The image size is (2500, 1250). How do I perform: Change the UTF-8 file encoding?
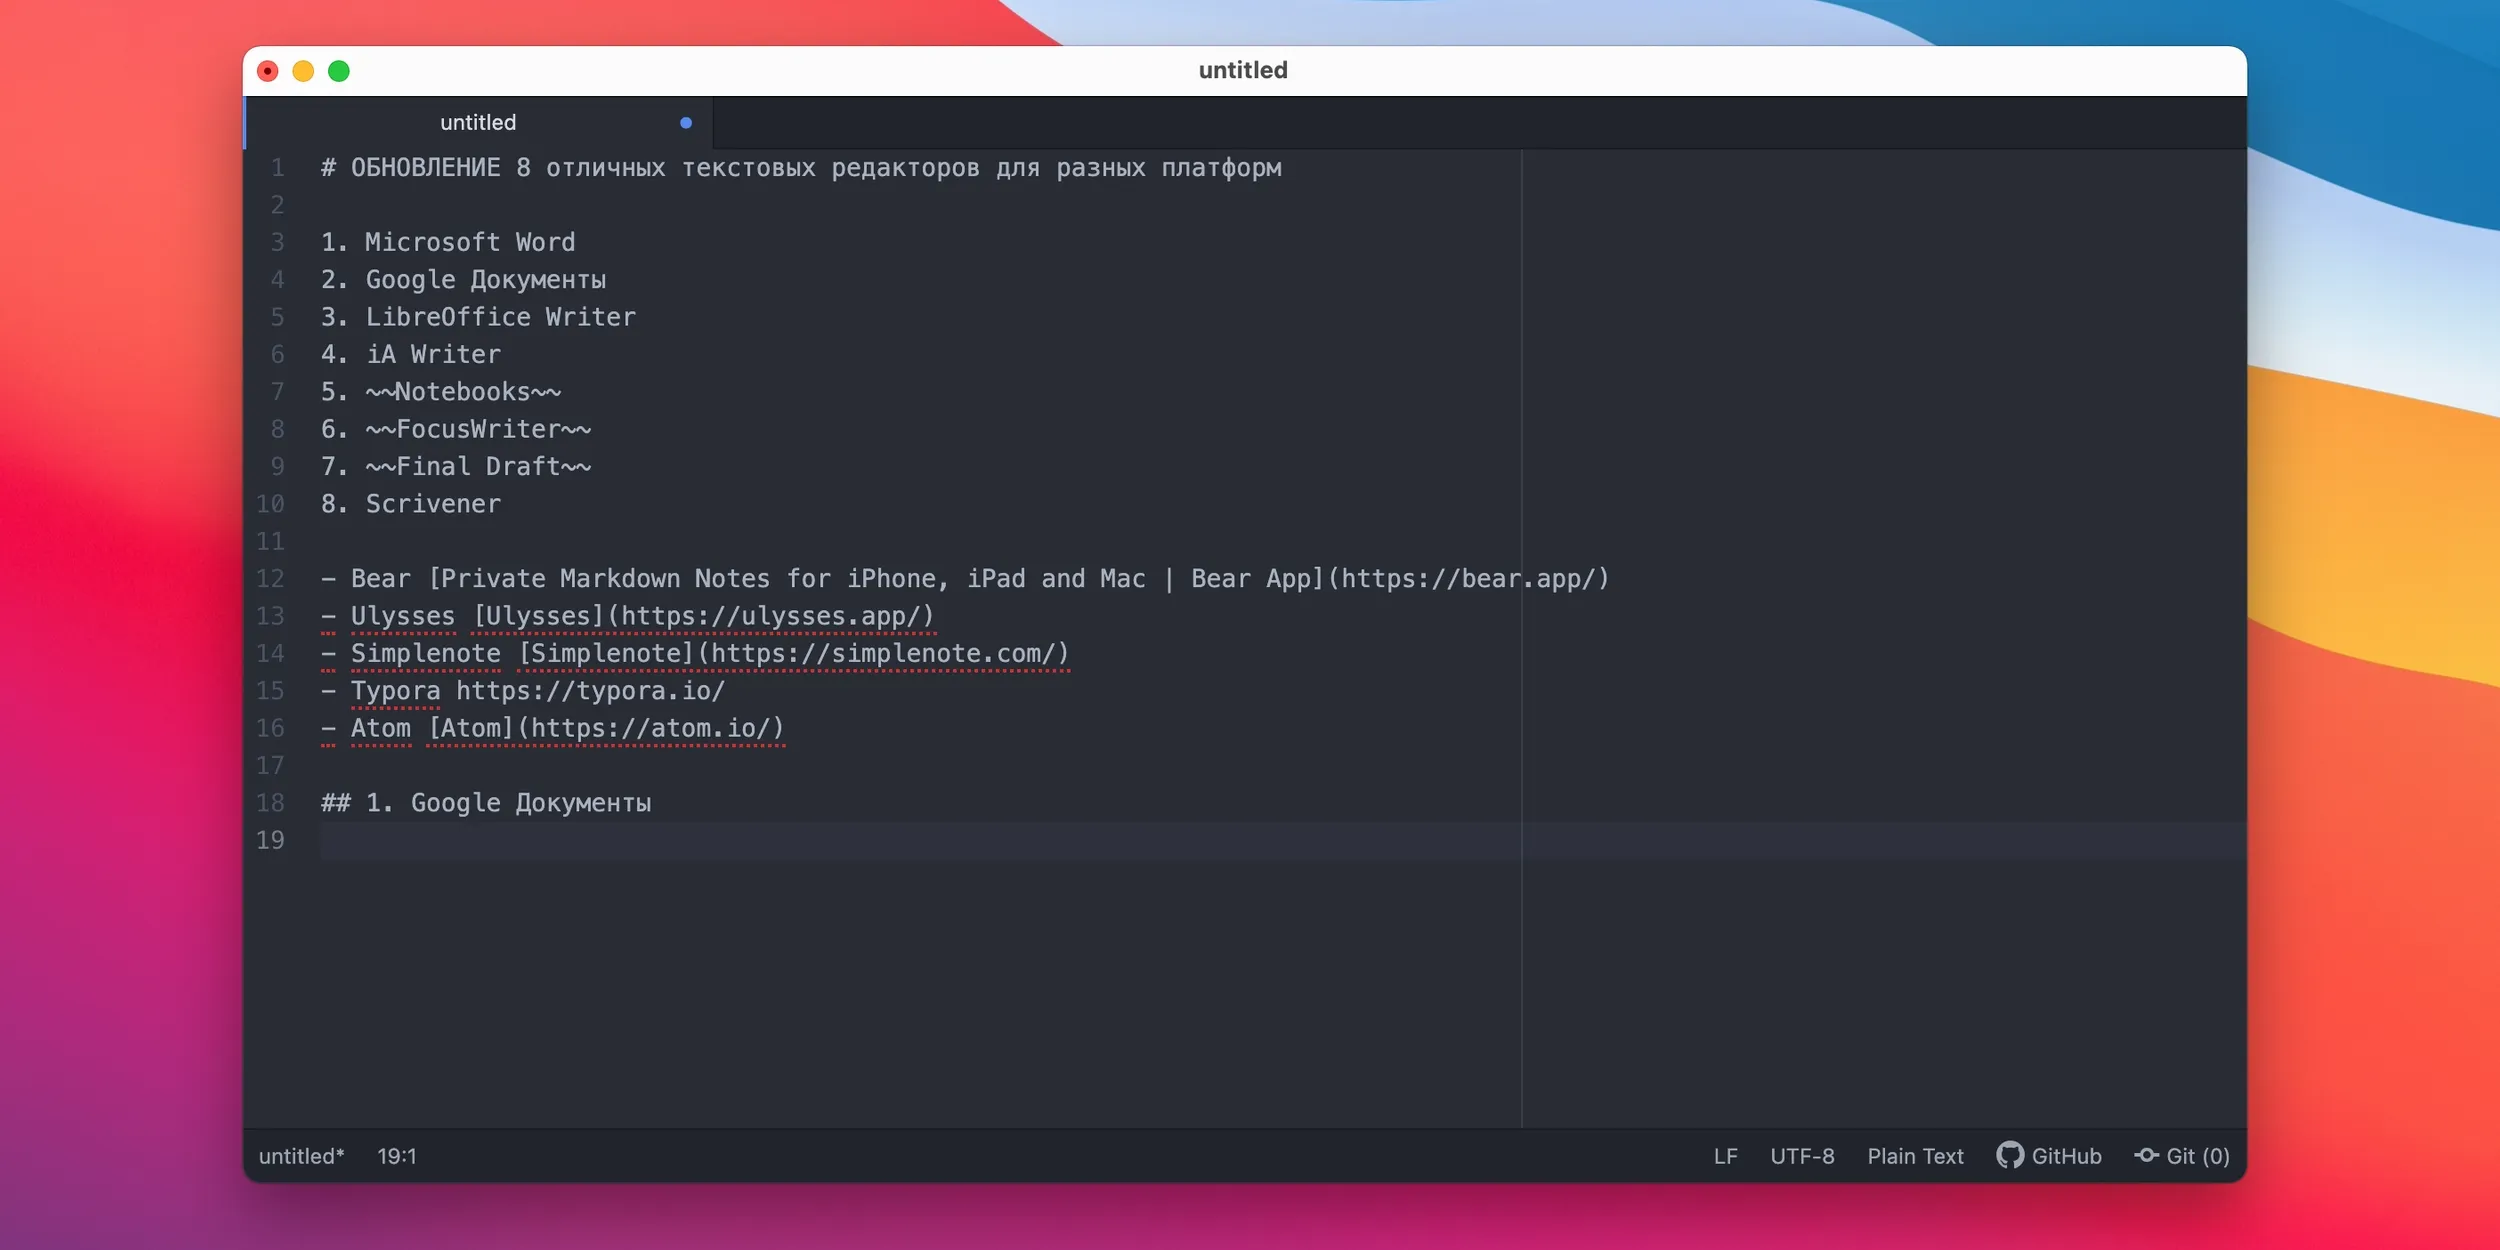click(x=1802, y=1156)
